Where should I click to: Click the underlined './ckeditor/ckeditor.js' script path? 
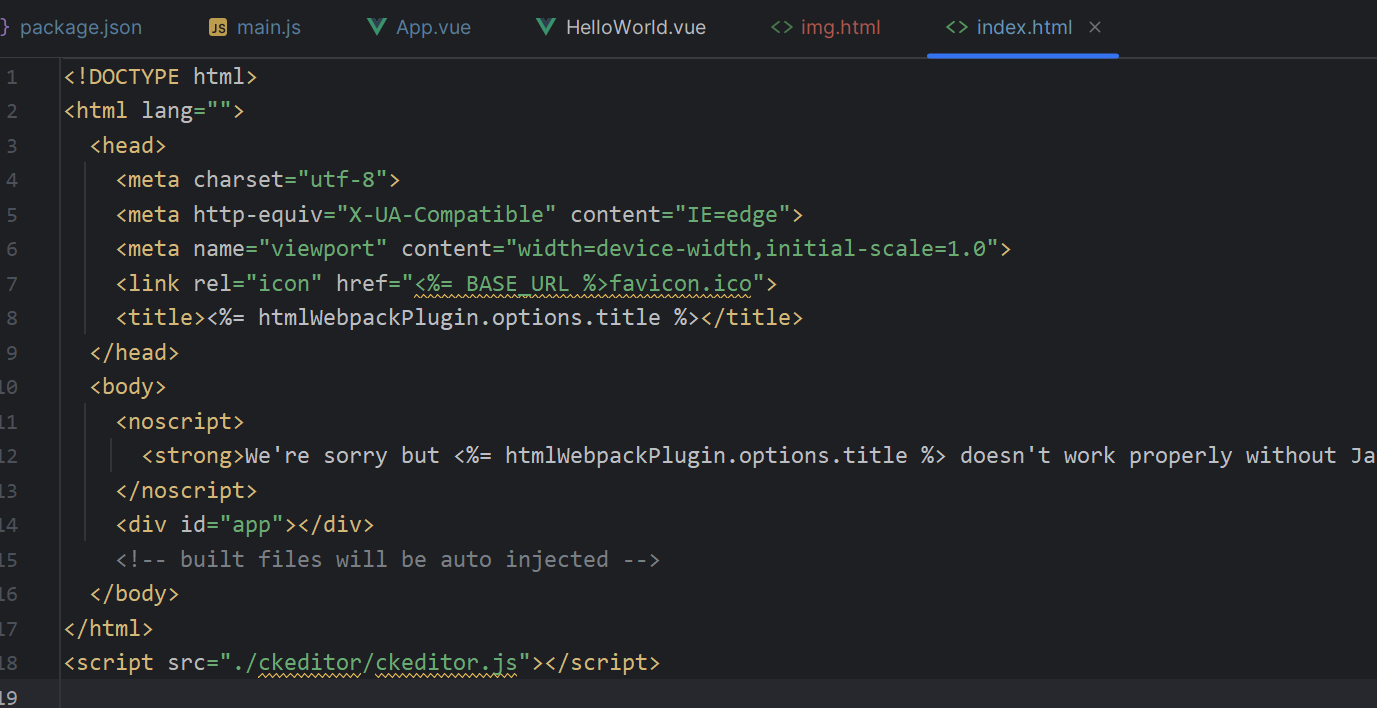pos(375,663)
